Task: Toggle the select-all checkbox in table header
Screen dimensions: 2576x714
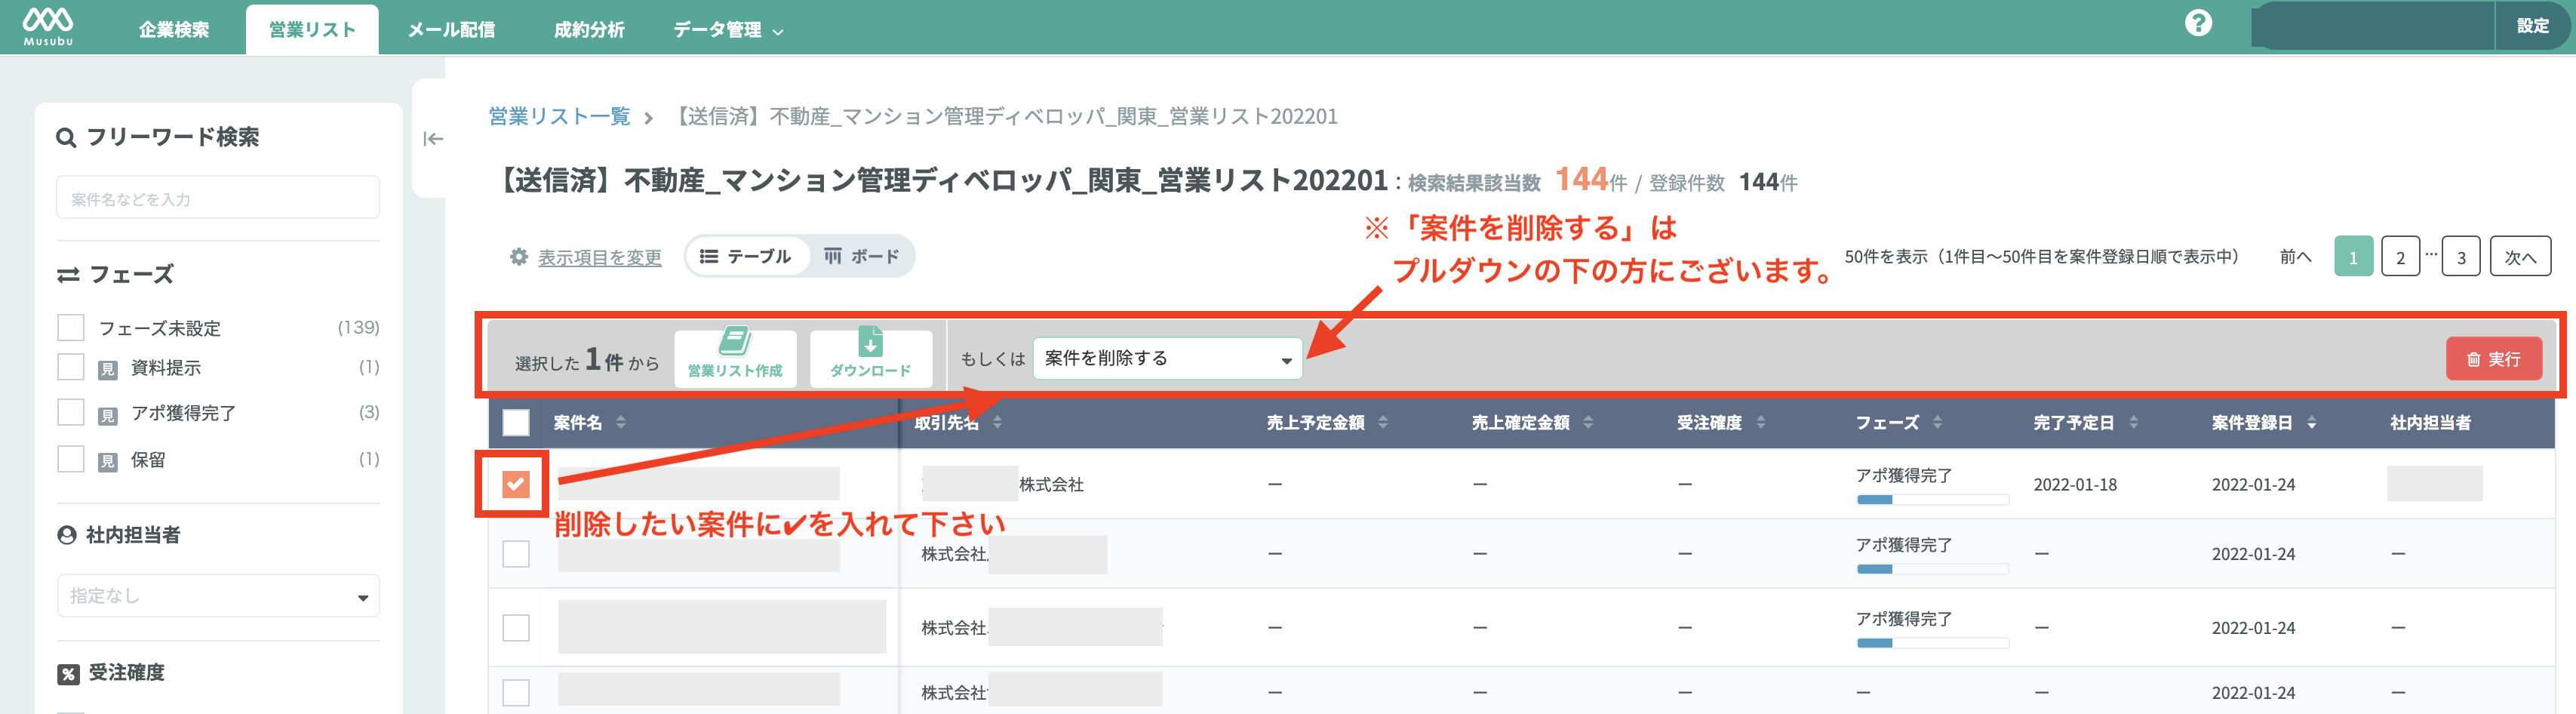Action: point(516,423)
